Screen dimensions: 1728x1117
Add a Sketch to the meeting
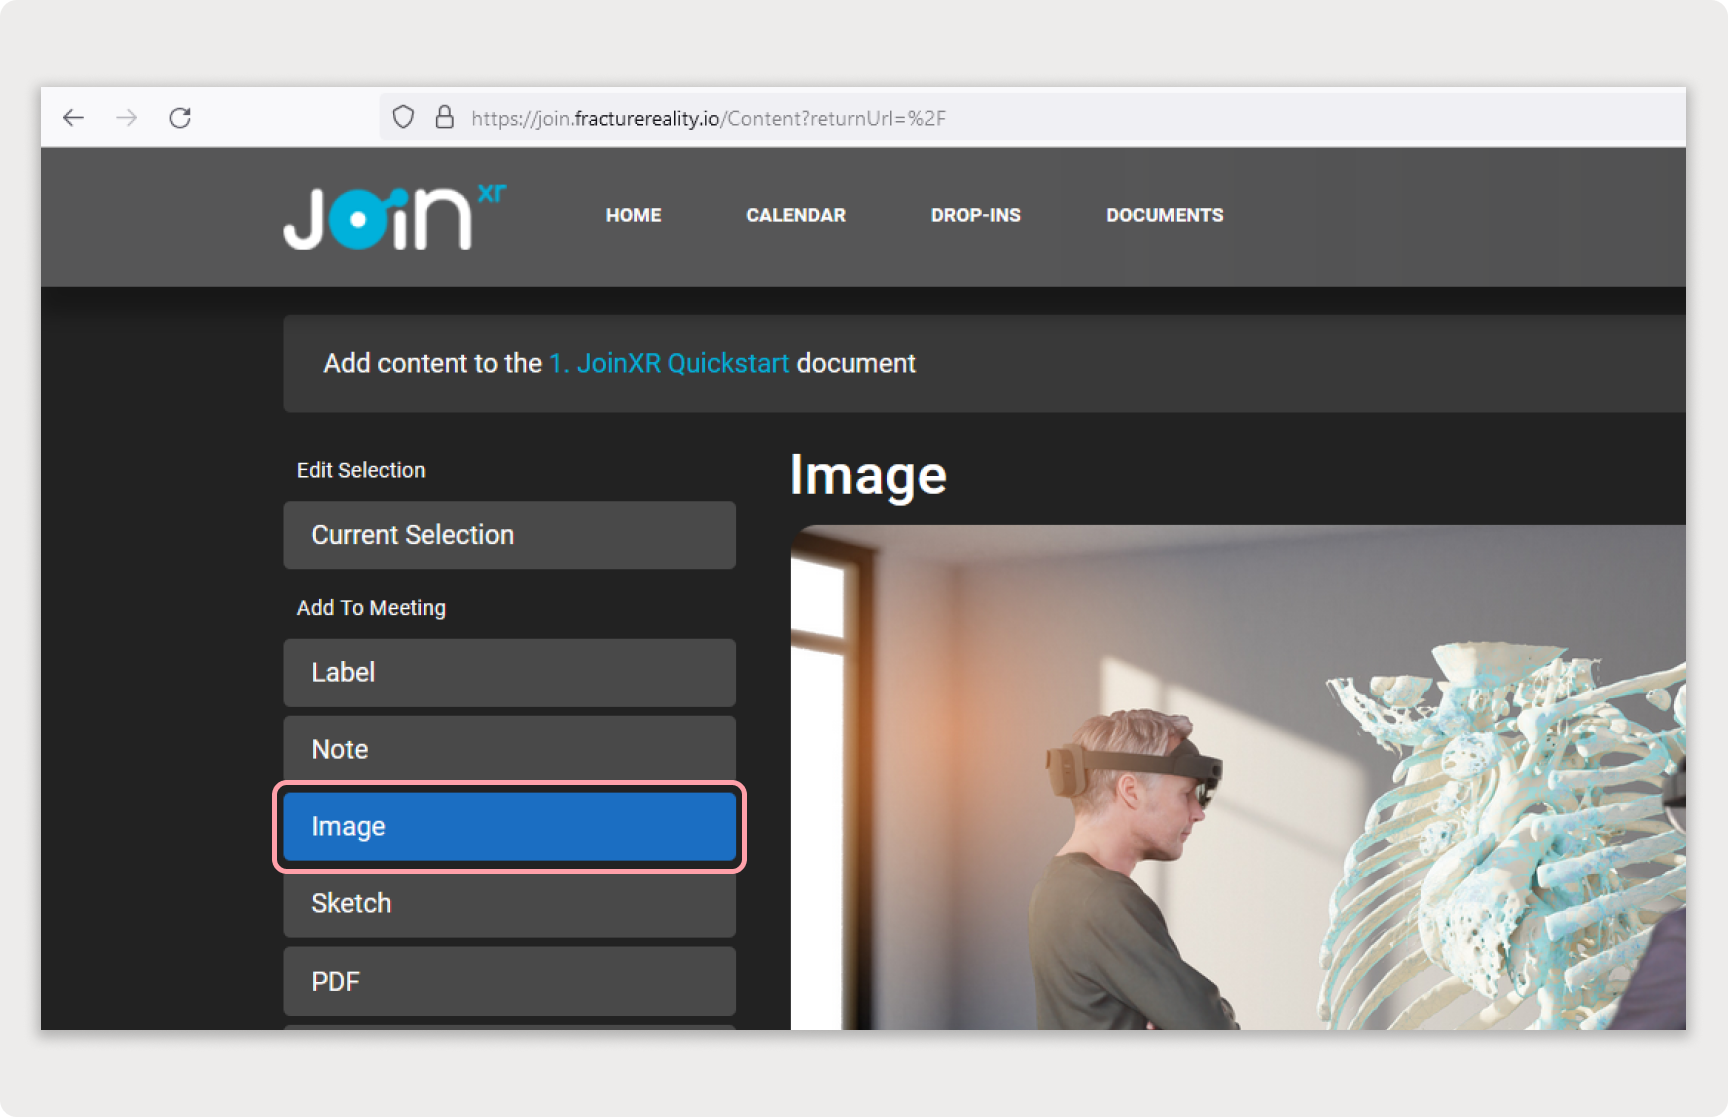509,903
